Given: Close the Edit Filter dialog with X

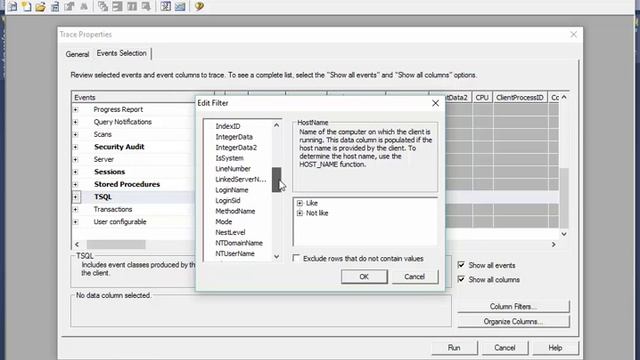Looking at the screenshot, I should [436, 103].
